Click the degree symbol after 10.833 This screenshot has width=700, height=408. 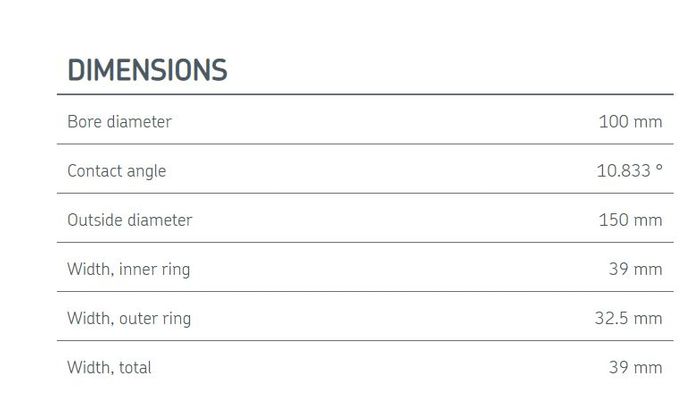659,168
